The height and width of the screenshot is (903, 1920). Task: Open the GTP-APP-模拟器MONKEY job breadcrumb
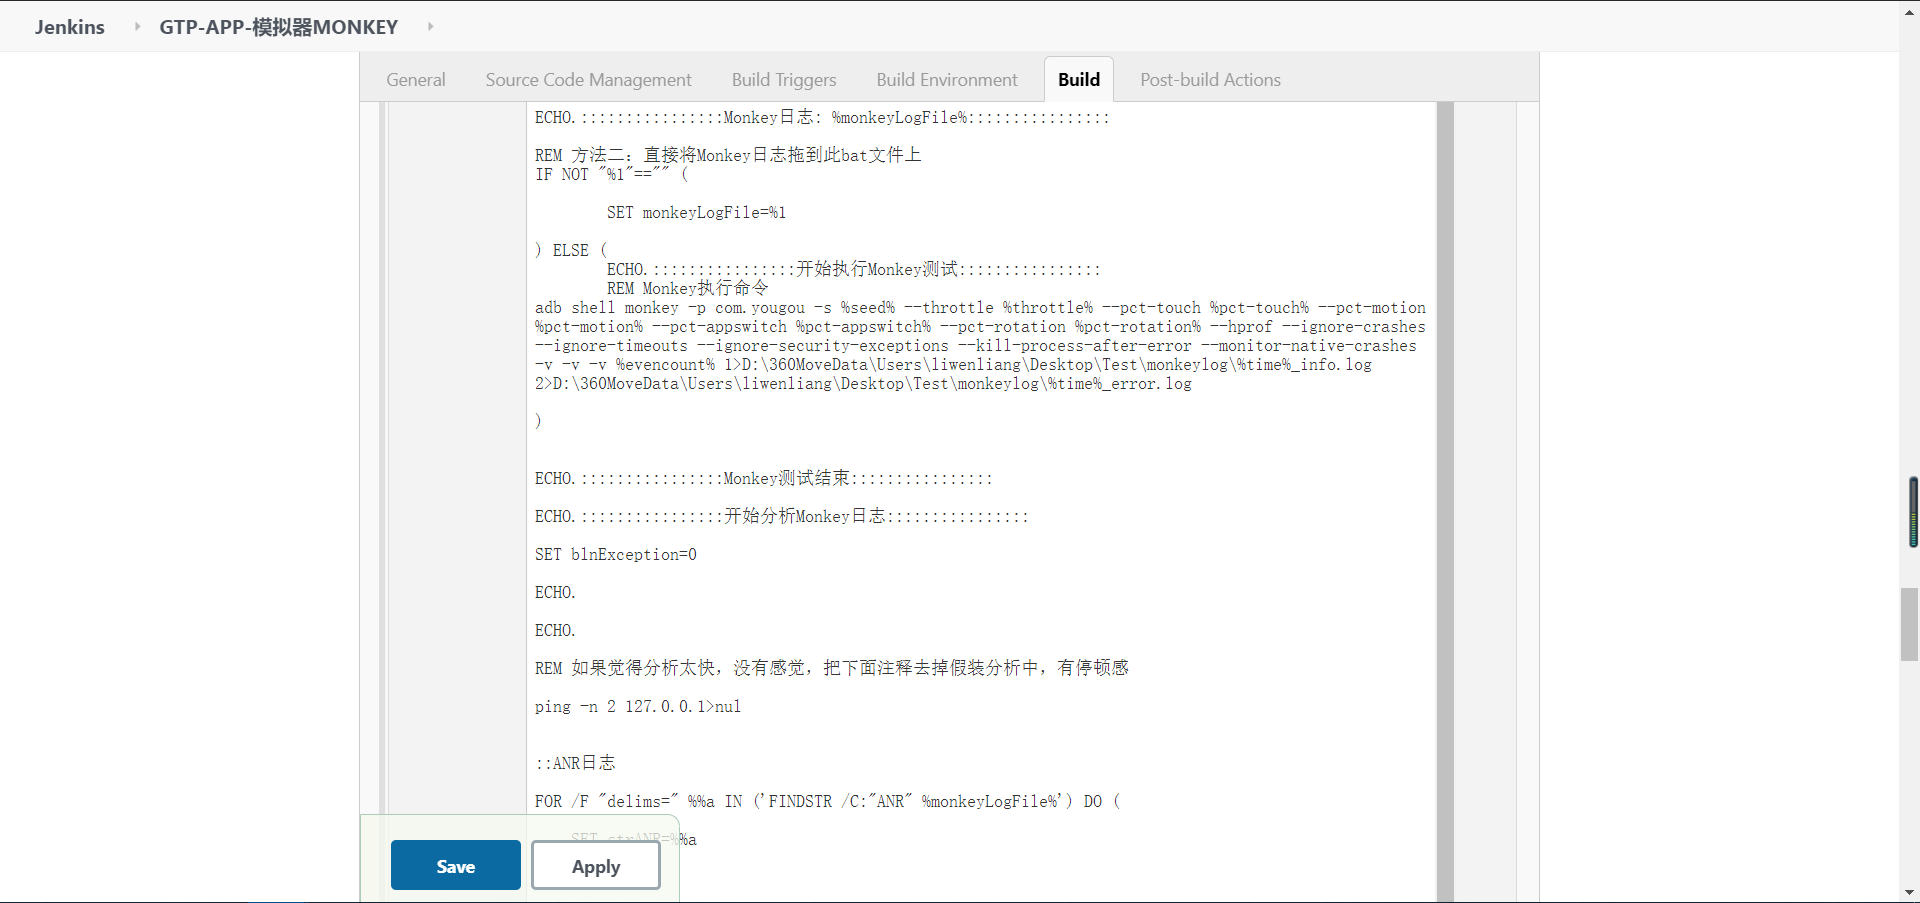click(278, 27)
